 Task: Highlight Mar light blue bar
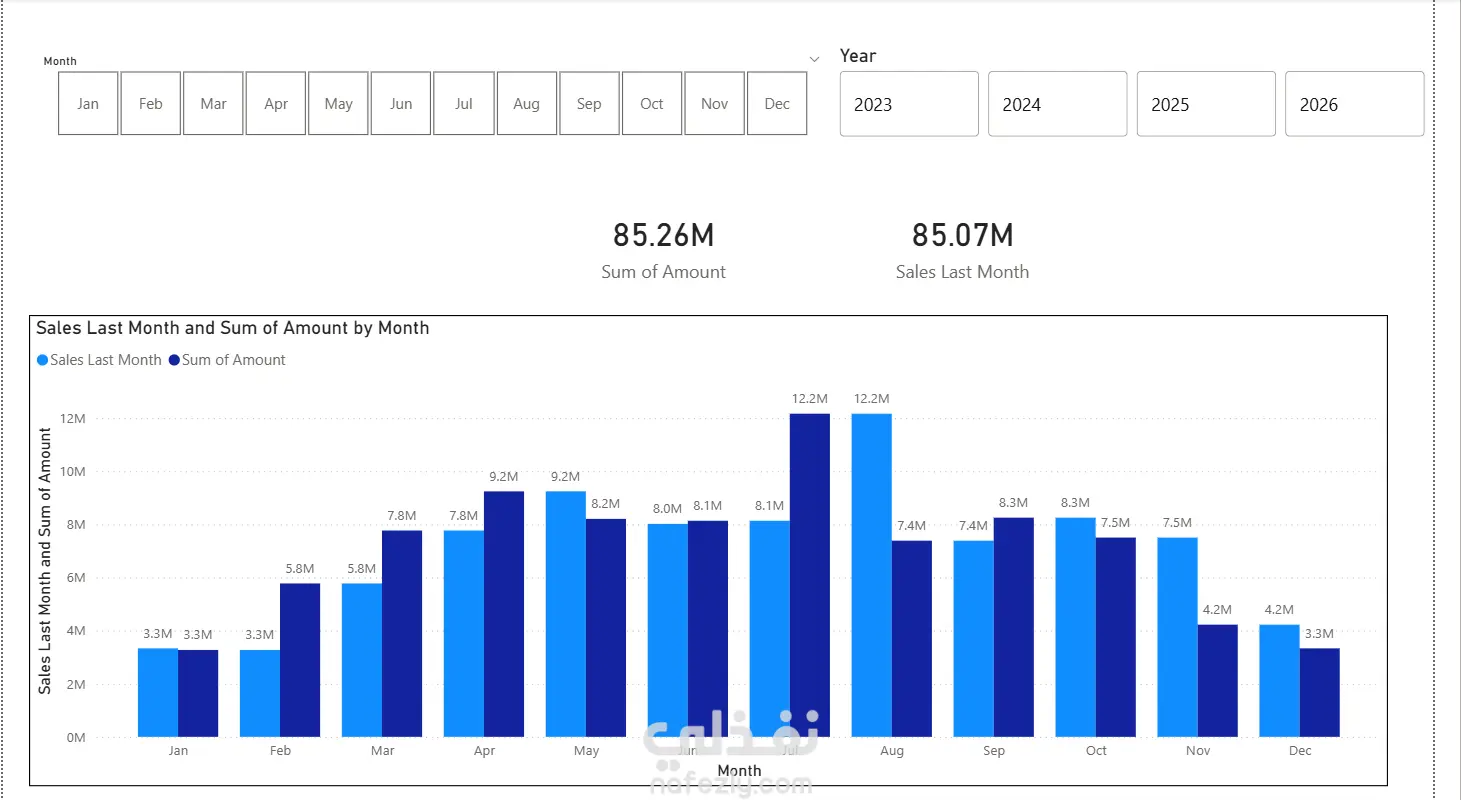point(362,661)
